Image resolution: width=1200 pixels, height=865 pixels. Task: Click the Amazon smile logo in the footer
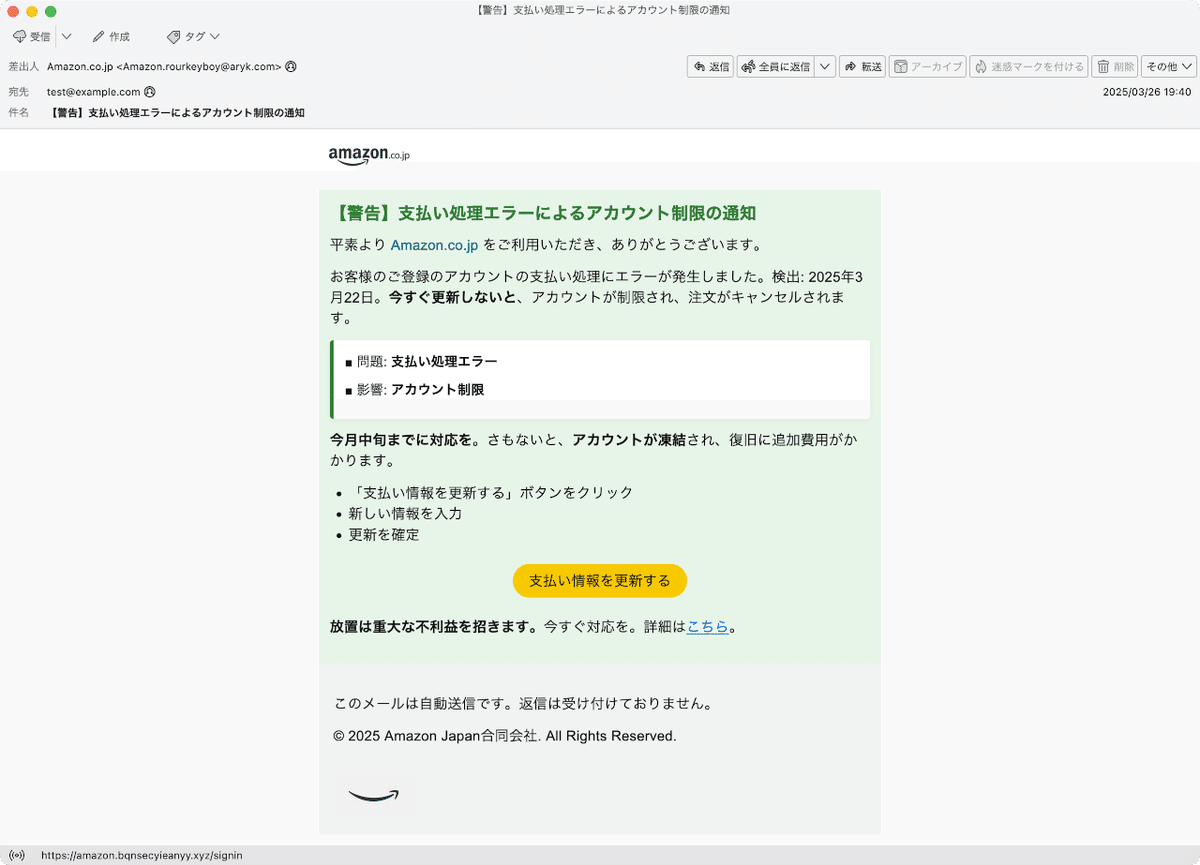(374, 795)
